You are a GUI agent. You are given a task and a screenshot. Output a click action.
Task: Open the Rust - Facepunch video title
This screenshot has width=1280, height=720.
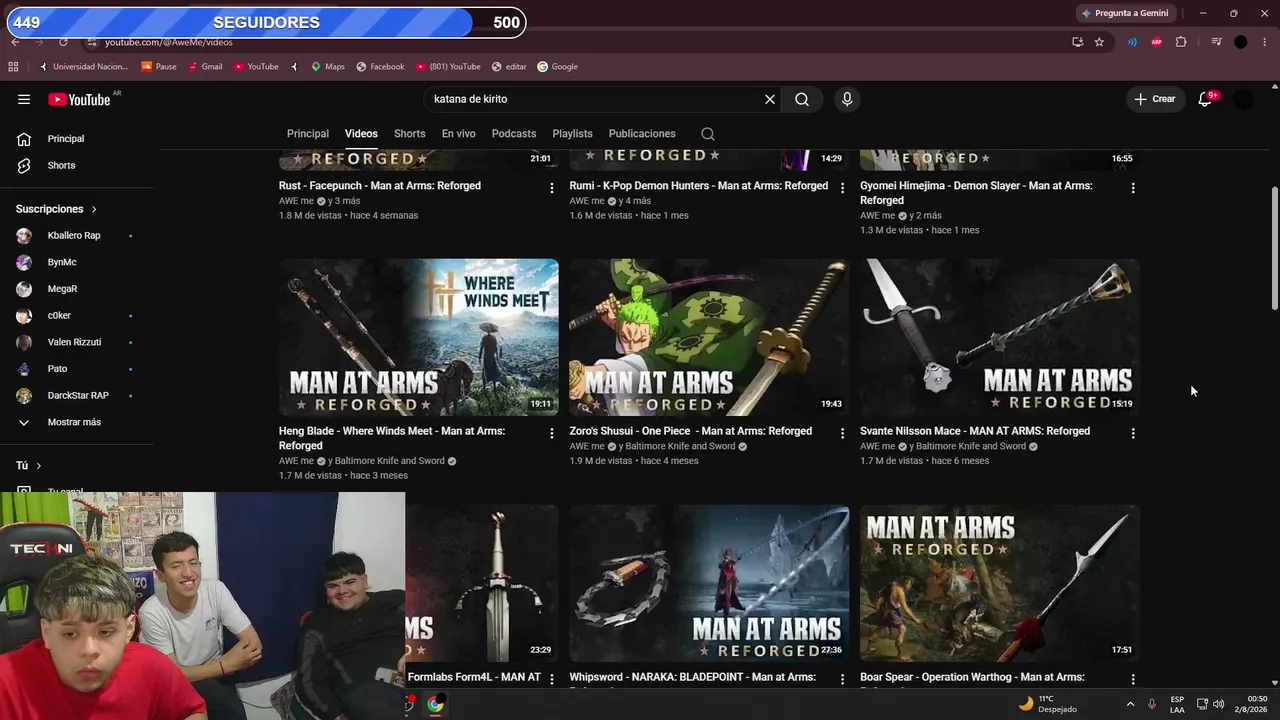coord(380,186)
